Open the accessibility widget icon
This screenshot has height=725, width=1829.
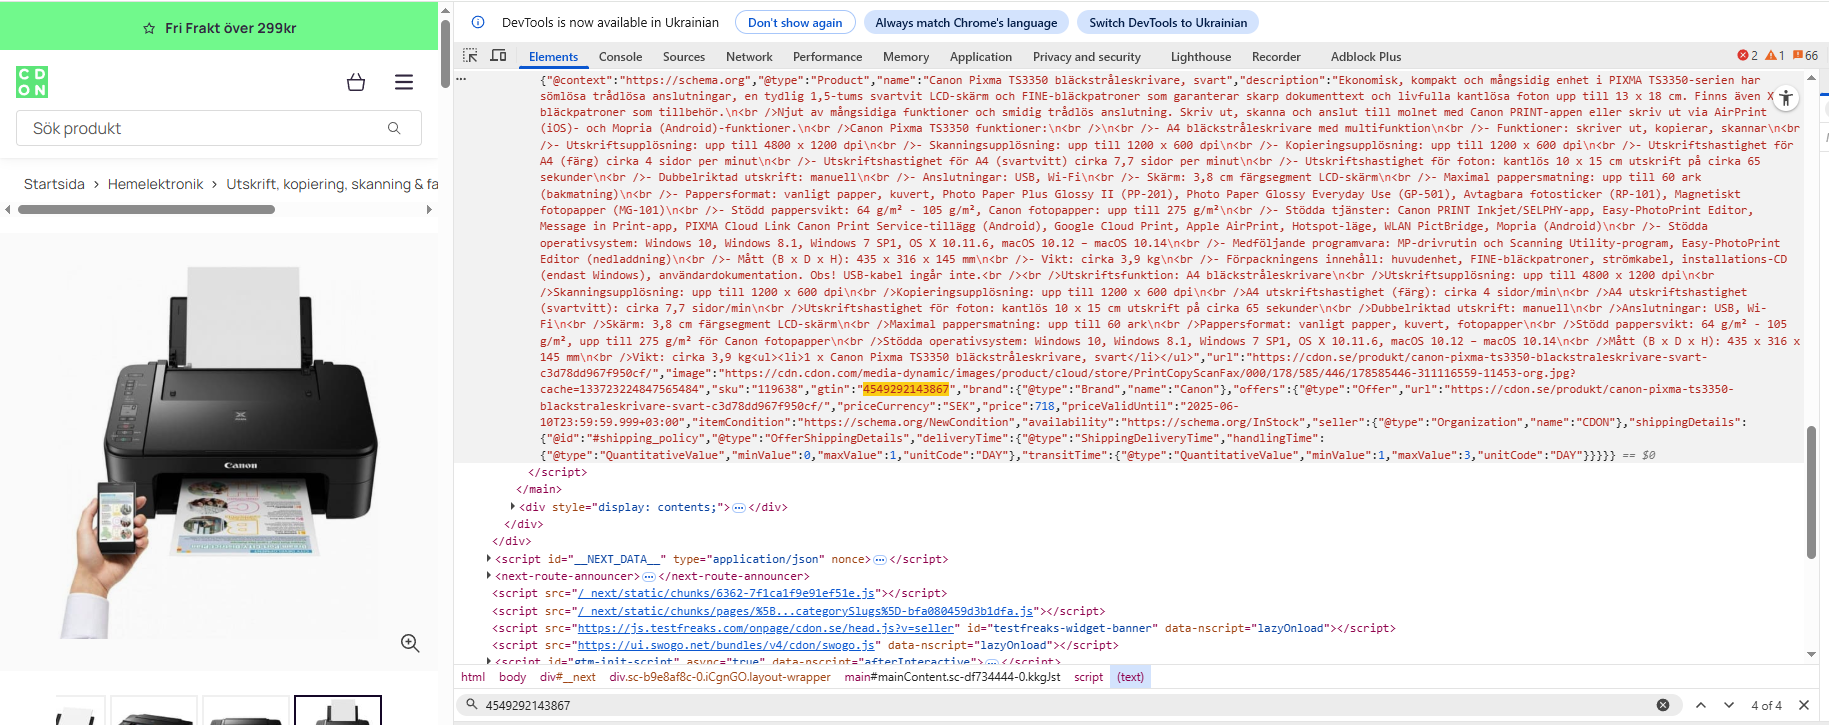(1786, 98)
